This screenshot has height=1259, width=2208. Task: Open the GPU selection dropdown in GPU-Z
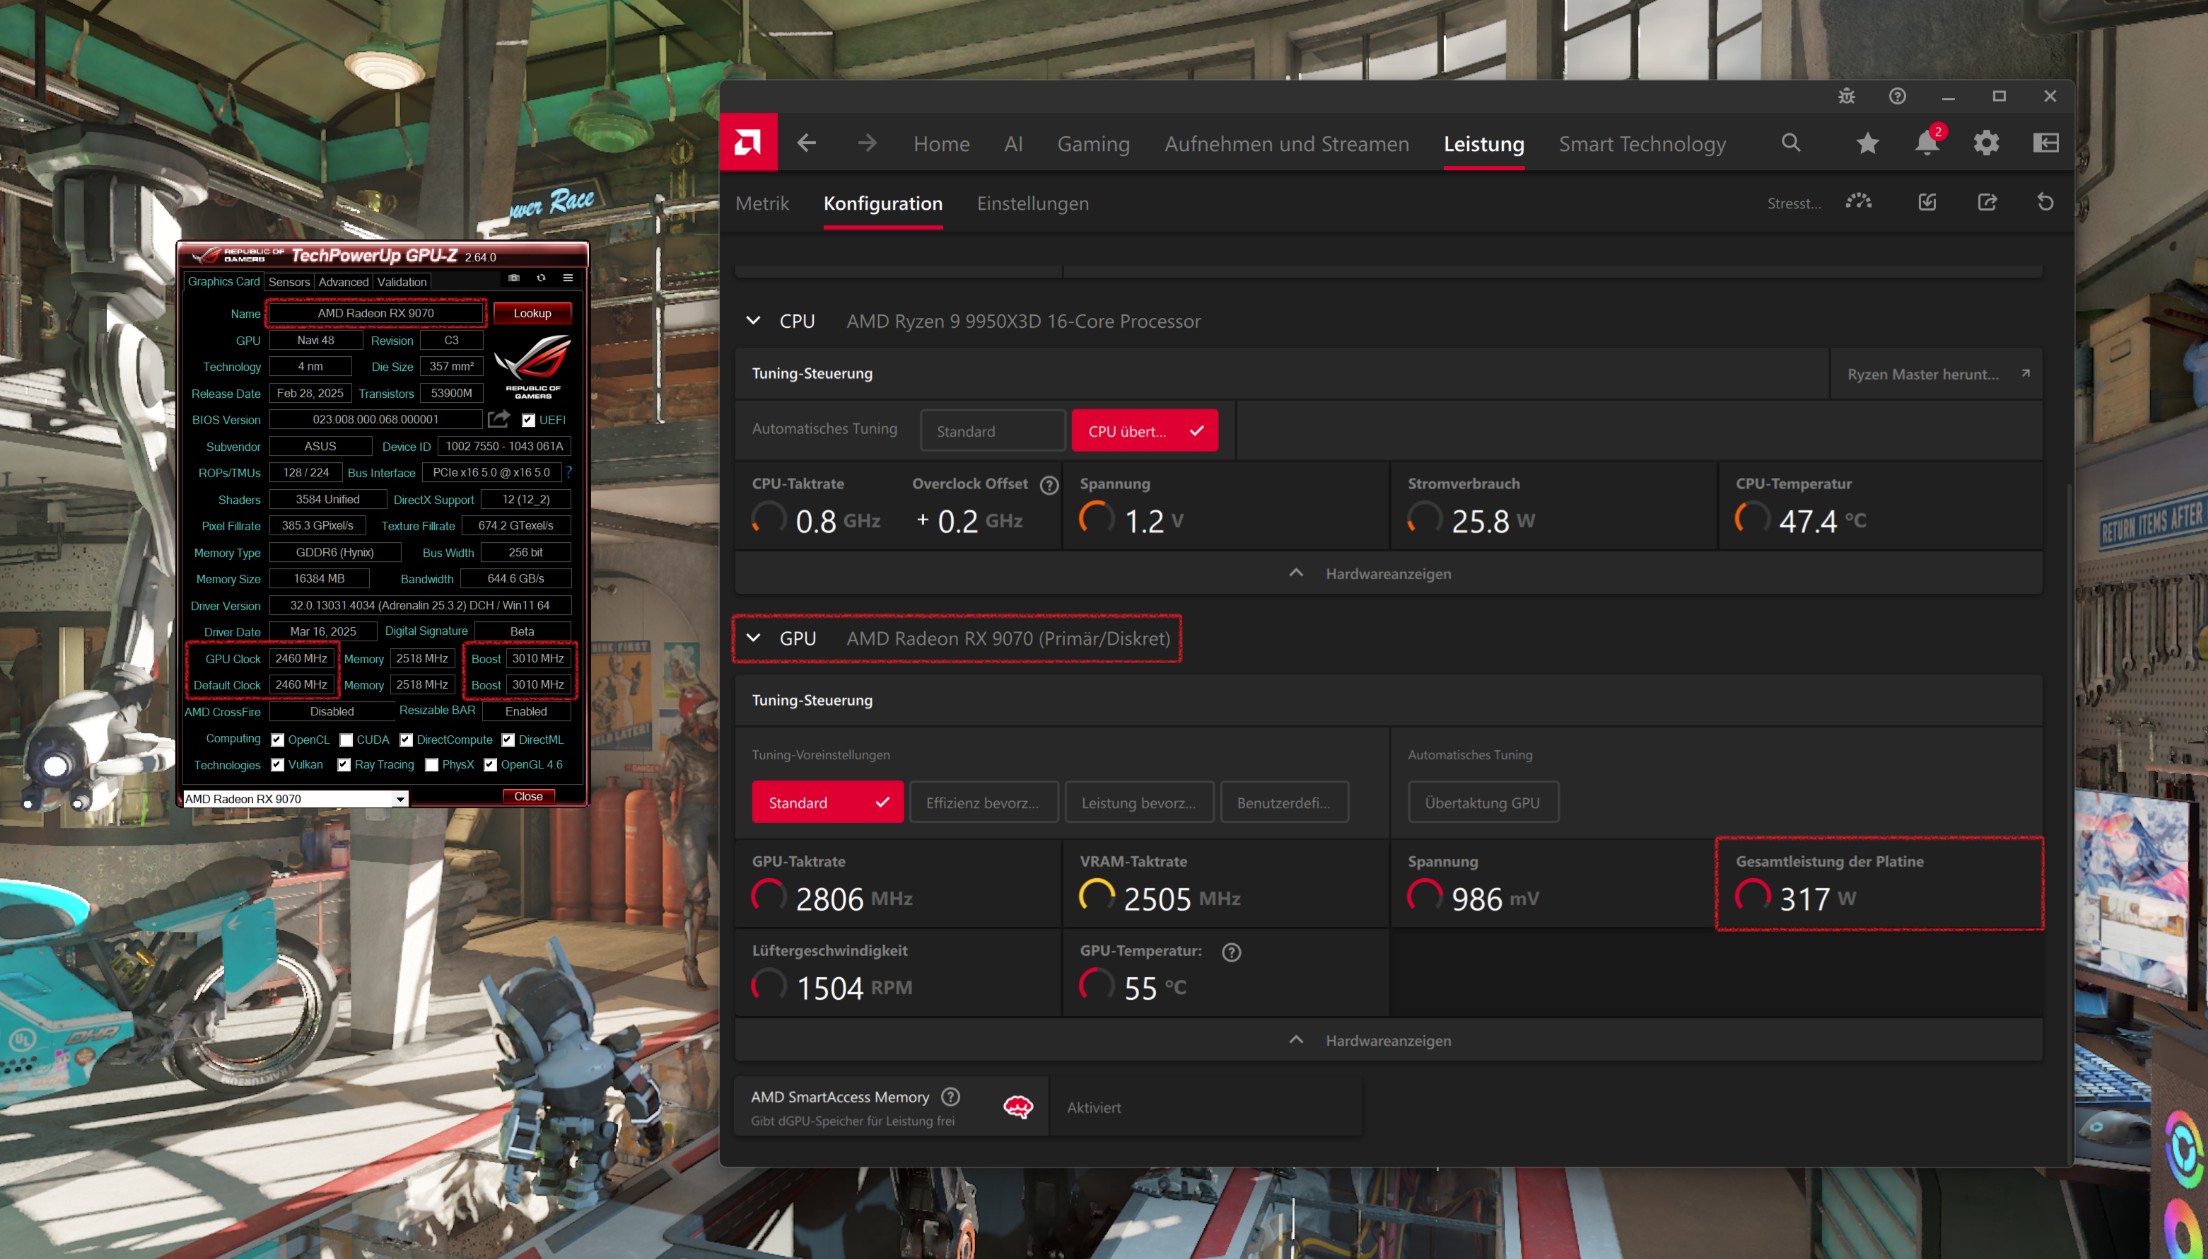point(401,798)
